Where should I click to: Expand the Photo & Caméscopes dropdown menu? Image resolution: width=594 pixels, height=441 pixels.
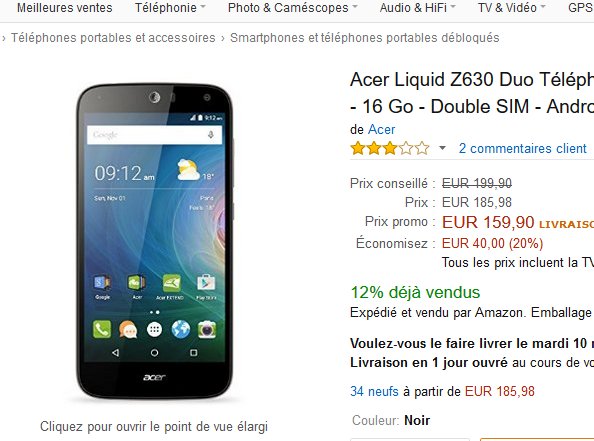coord(292,8)
